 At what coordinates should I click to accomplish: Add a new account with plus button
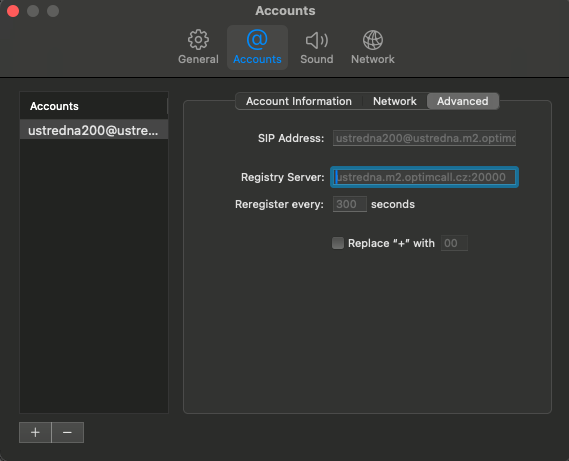(35, 432)
